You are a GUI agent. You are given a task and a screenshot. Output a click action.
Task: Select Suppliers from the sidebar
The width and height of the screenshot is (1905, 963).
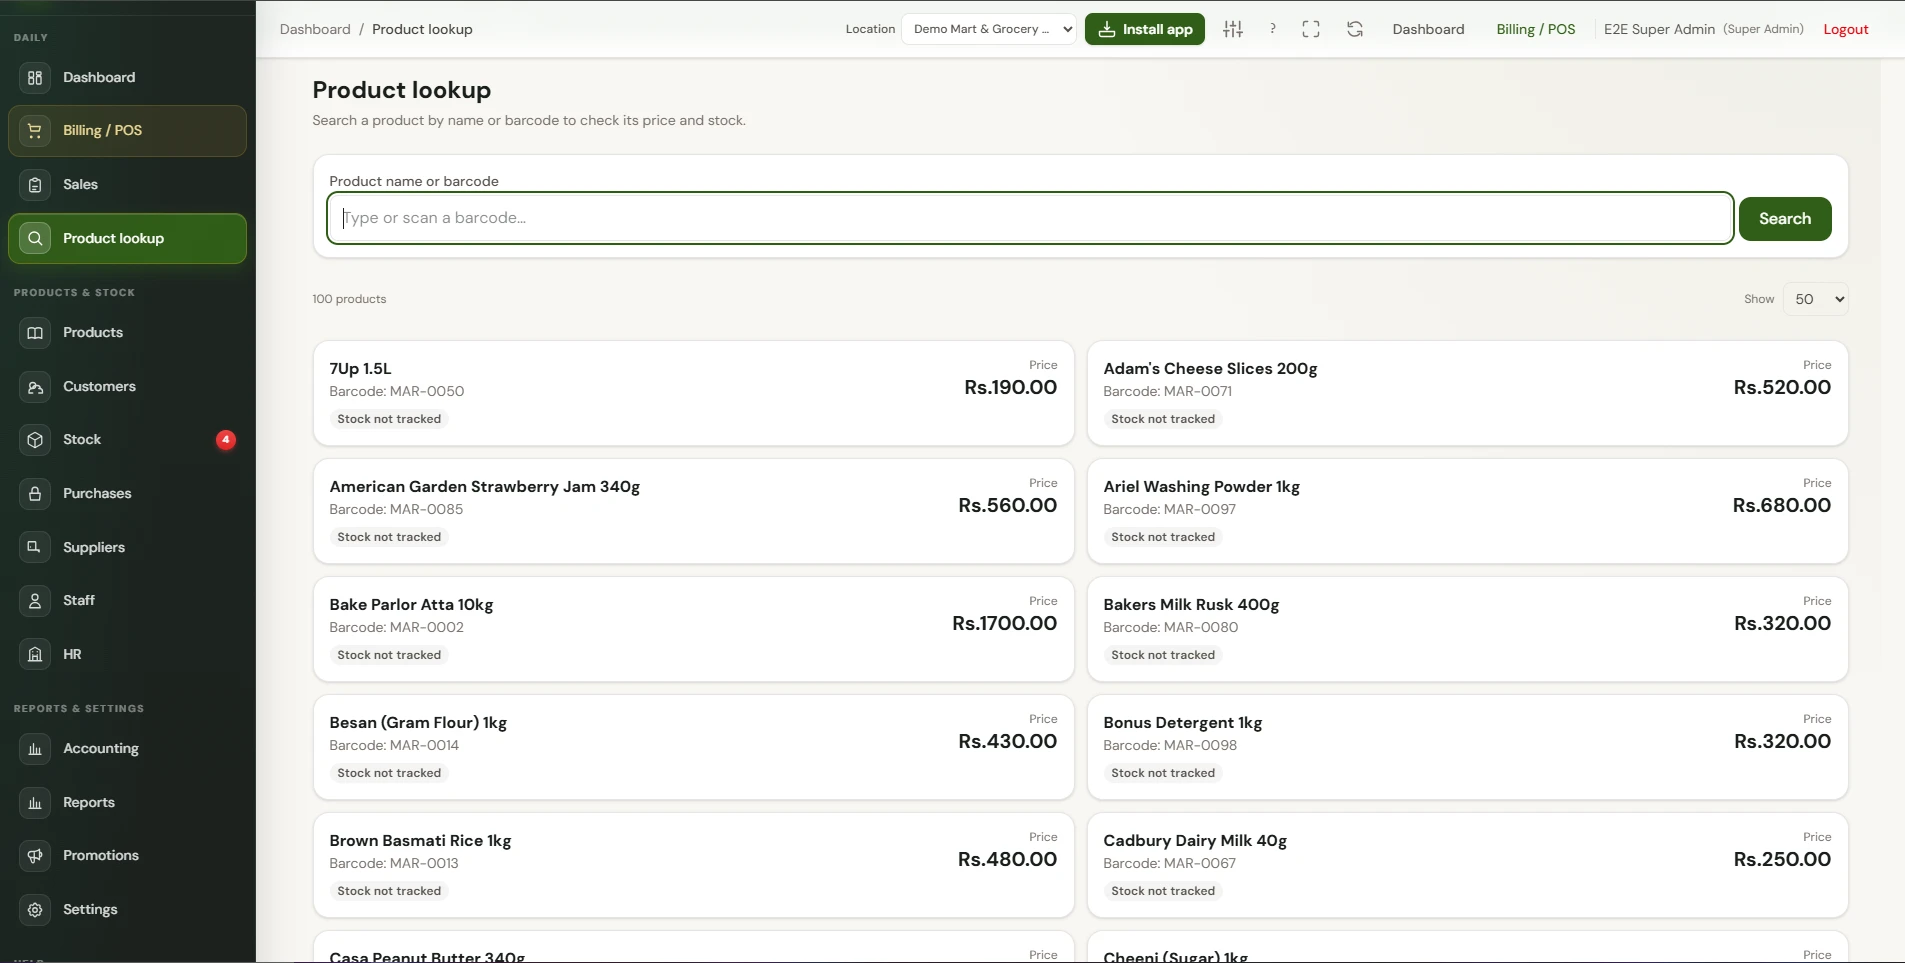click(127, 547)
